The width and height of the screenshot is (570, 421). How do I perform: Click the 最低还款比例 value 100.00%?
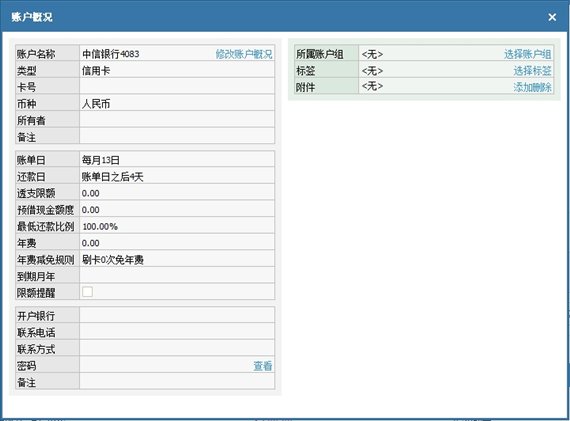[x=100, y=227]
